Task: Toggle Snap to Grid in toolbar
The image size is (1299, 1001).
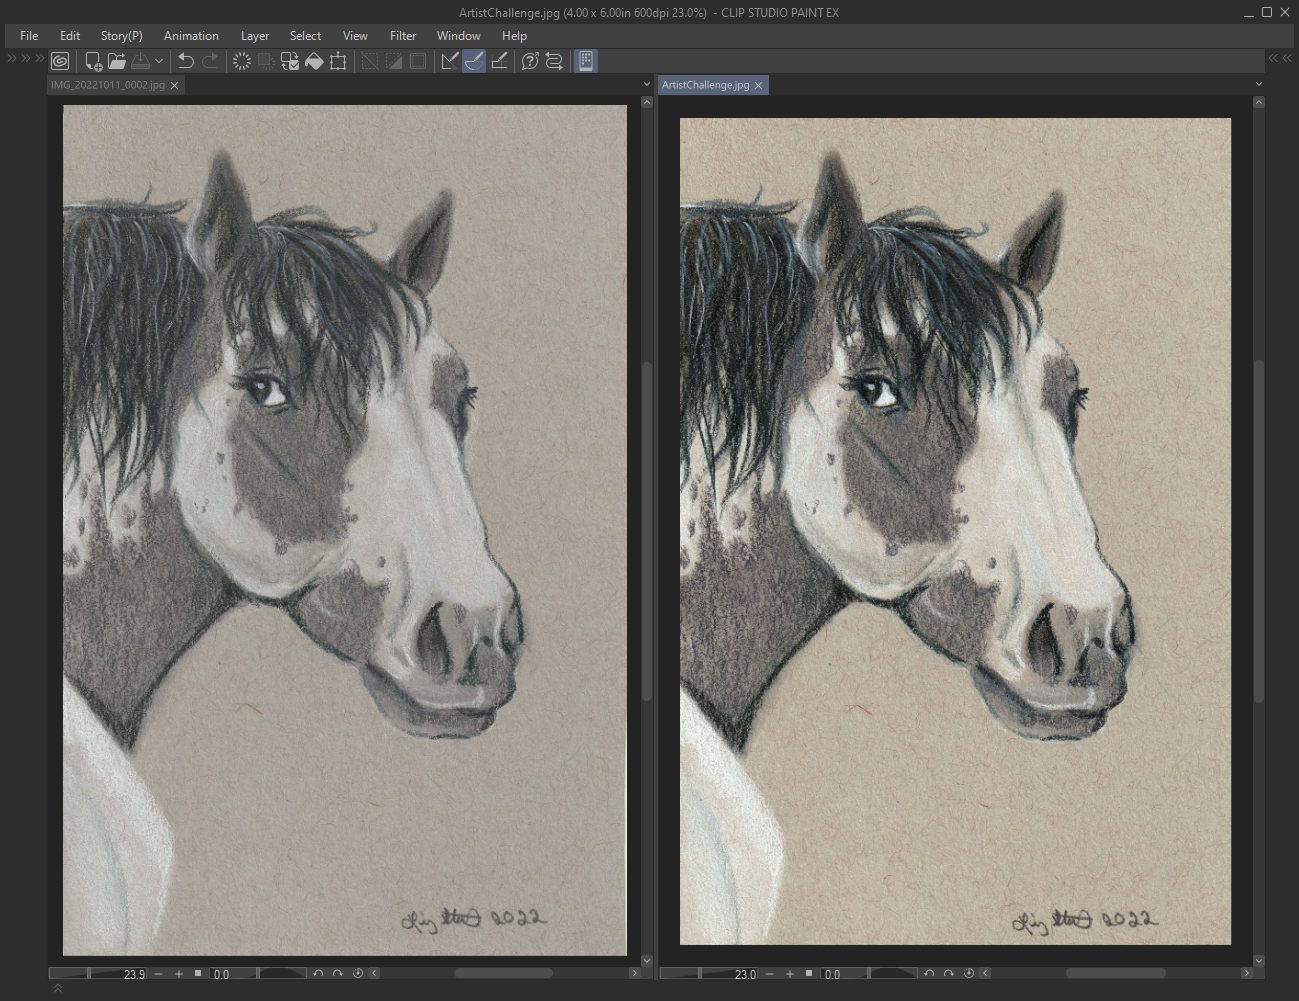Action: (x=499, y=61)
